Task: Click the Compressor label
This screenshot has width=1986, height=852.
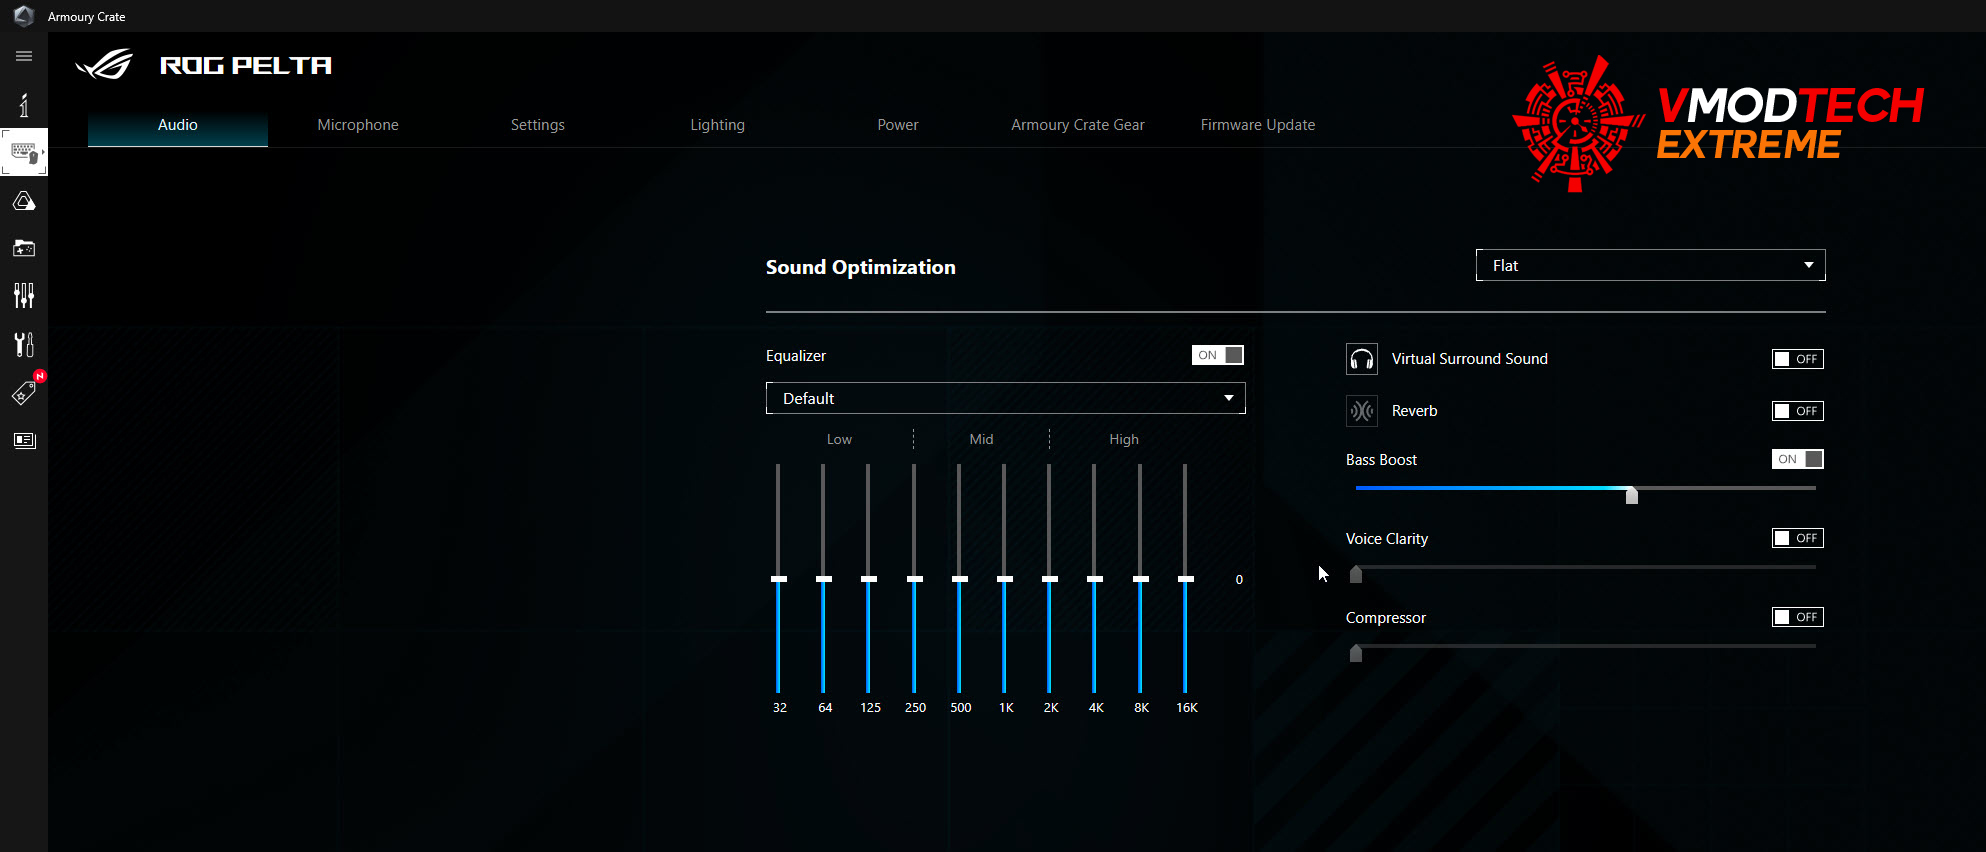Action: (x=1386, y=618)
